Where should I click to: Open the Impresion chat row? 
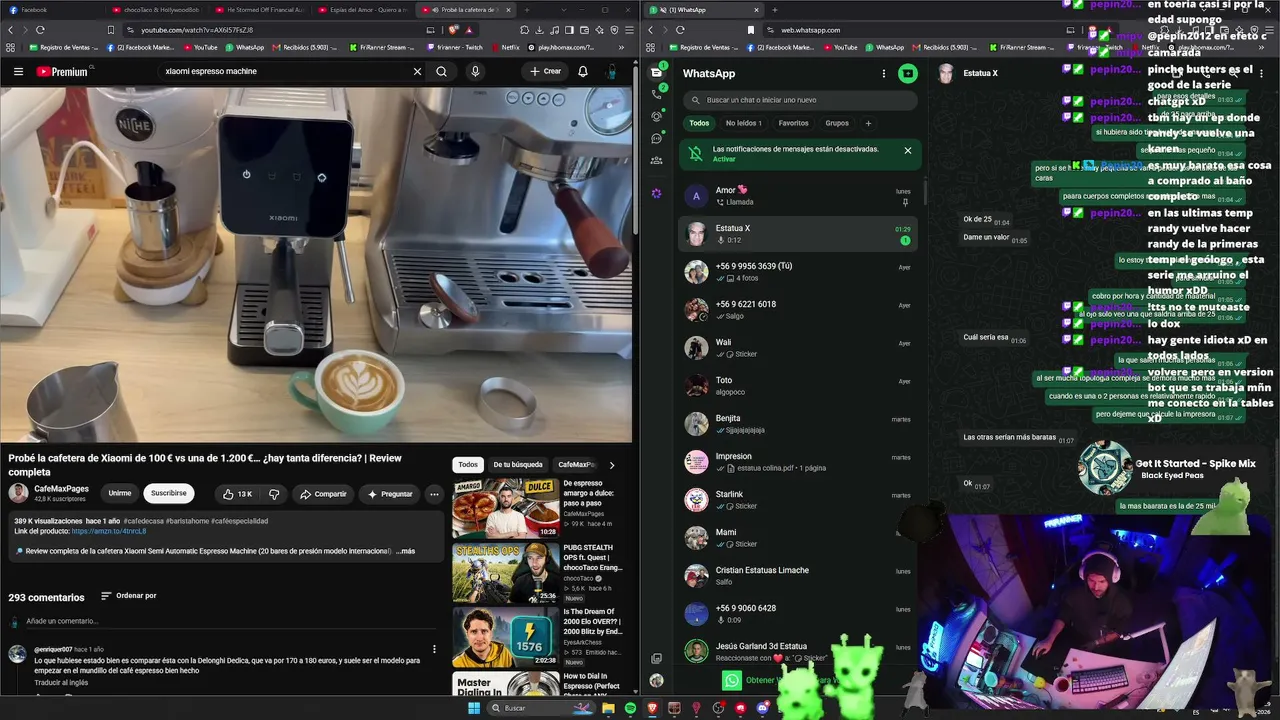[799, 462]
